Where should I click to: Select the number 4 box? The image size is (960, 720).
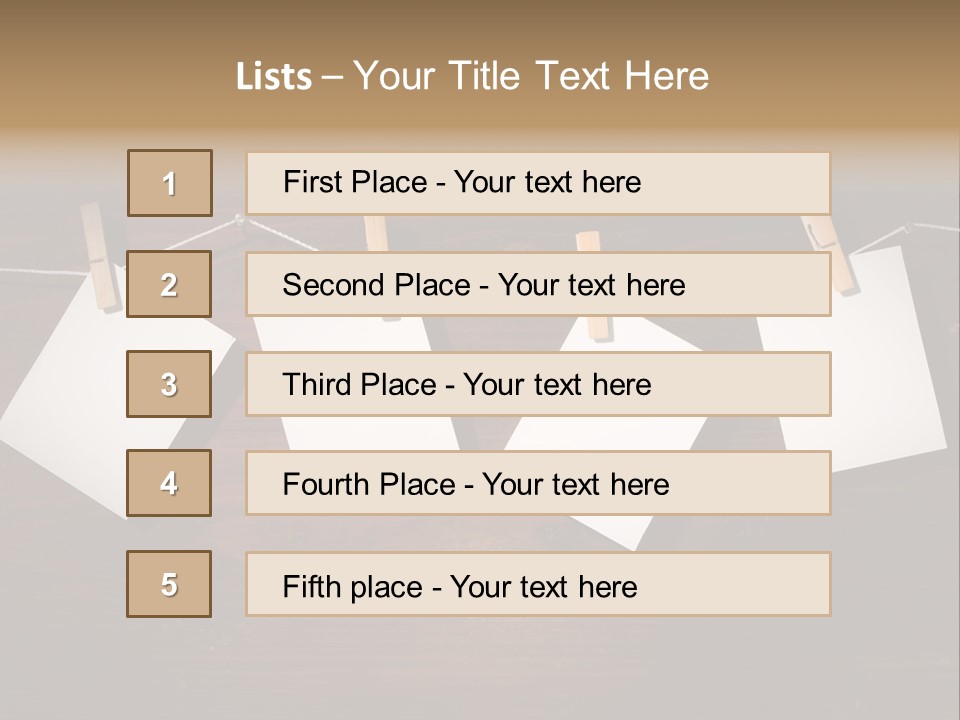tap(170, 483)
